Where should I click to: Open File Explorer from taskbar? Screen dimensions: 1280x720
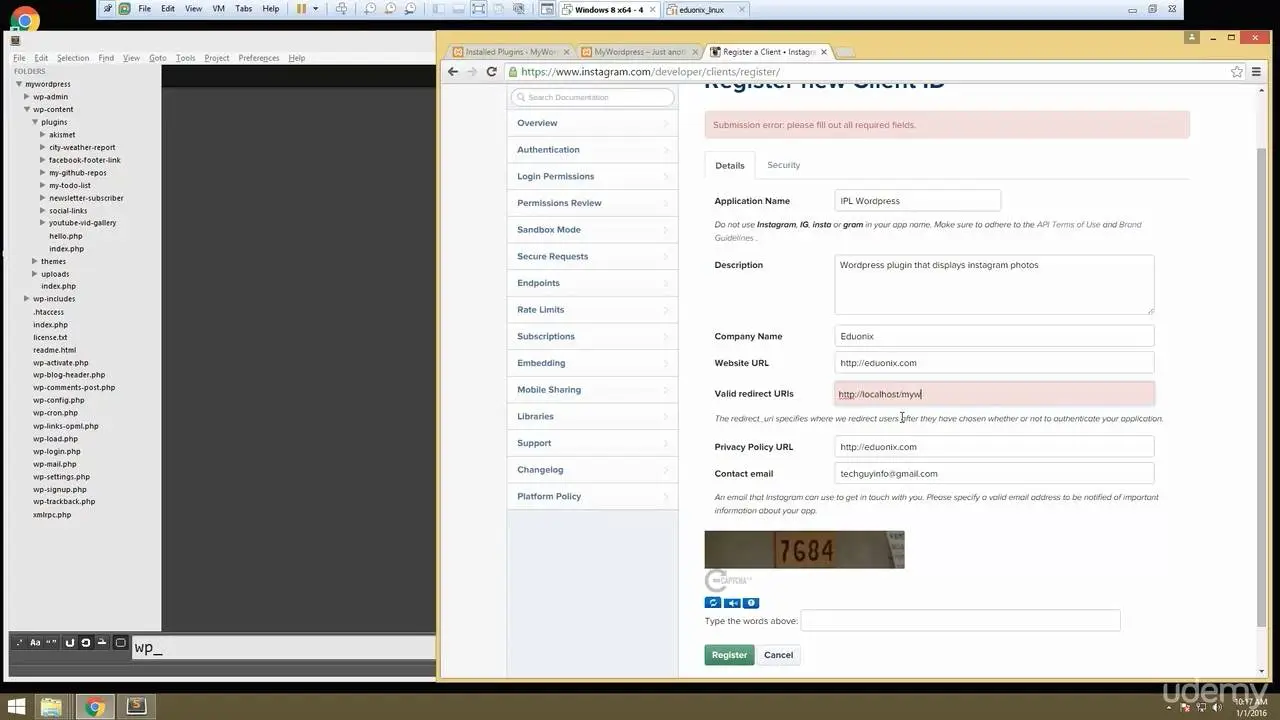click(51, 708)
